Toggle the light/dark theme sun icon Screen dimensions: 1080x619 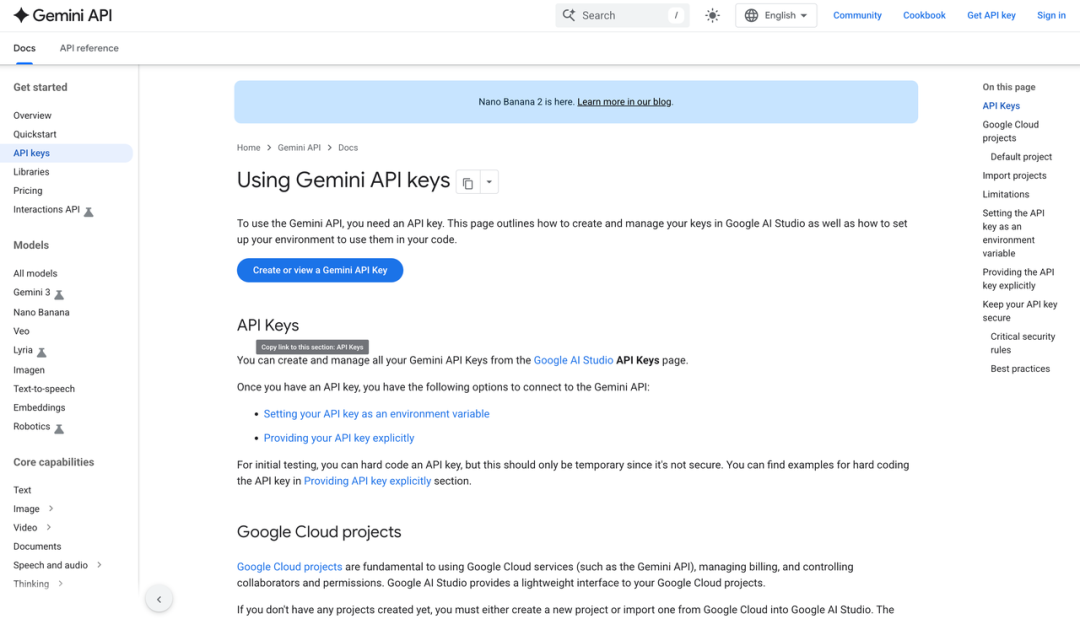[x=712, y=15]
